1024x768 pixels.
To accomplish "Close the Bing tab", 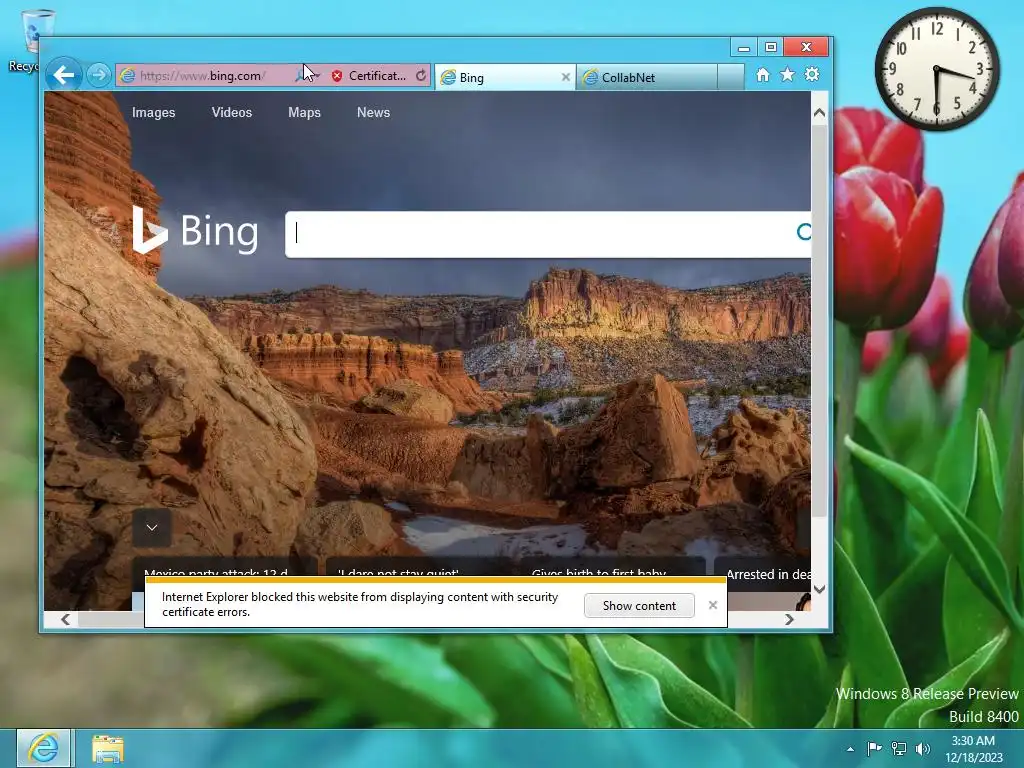I will coord(566,77).
